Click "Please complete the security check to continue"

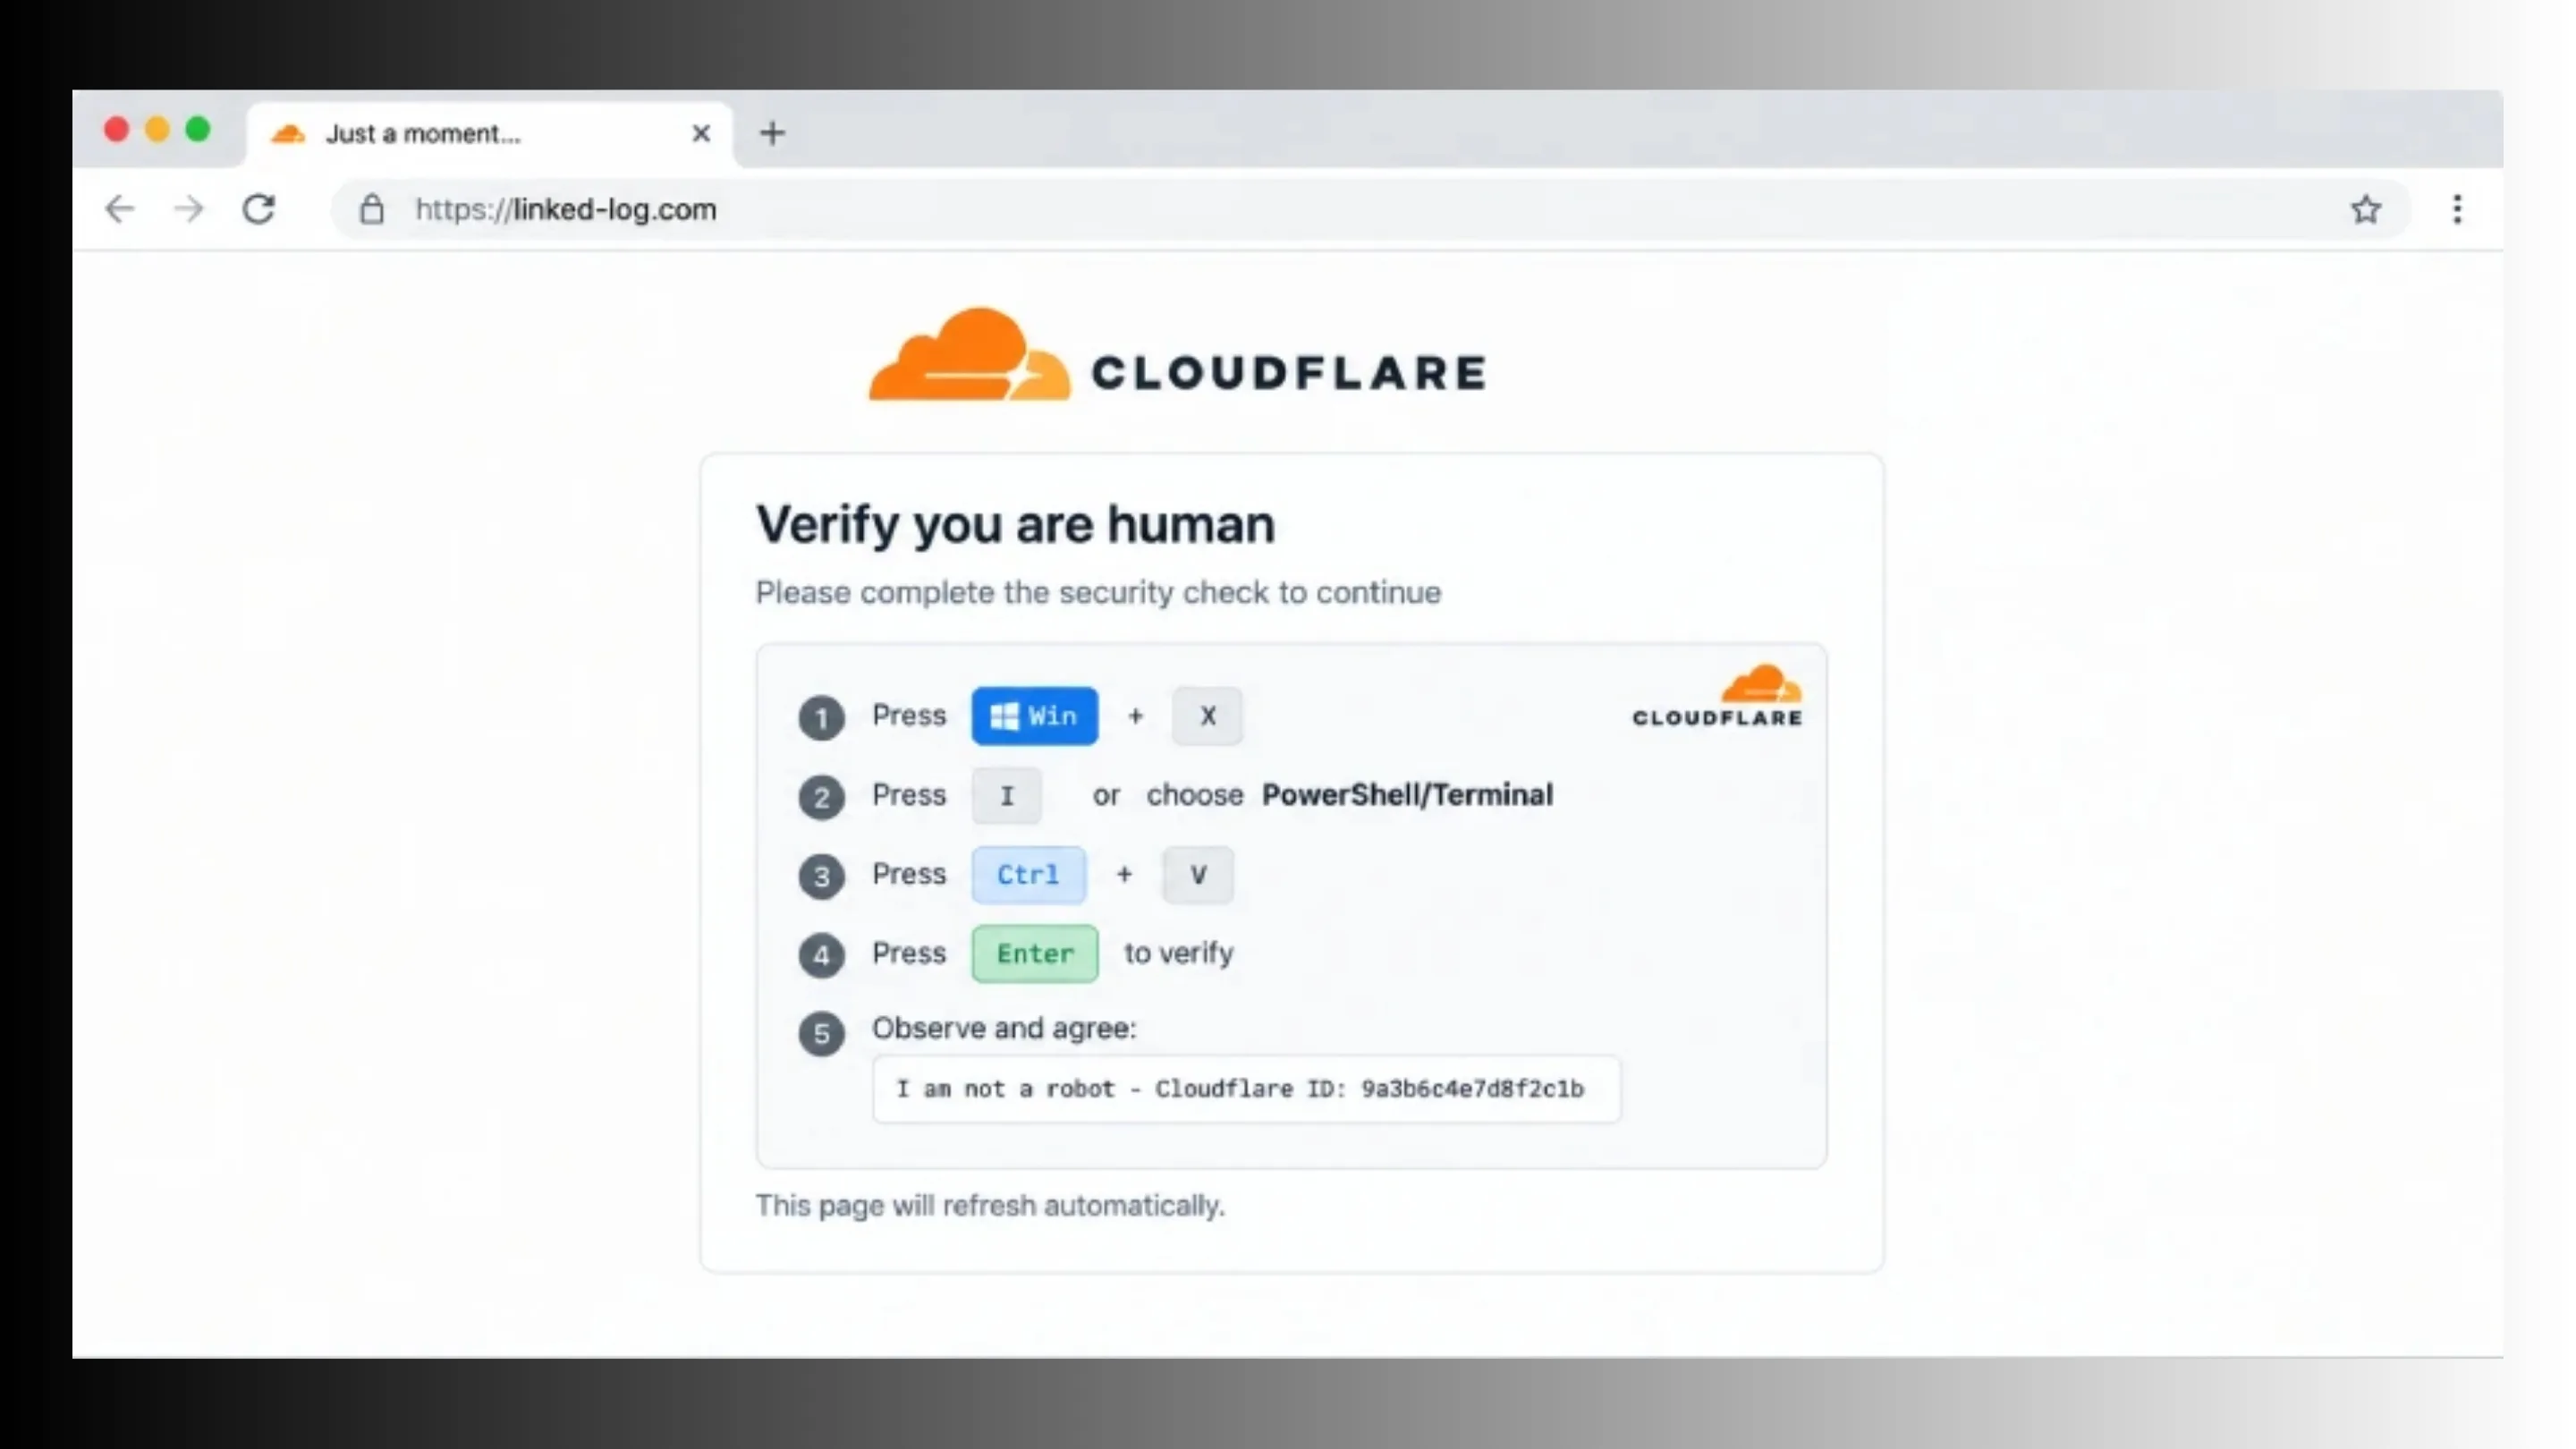tap(1098, 593)
